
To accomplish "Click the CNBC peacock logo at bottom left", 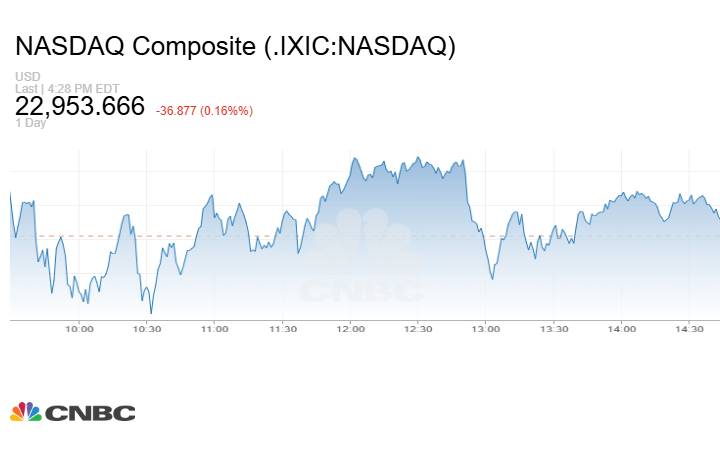I will pyautogui.click(x=72, y=411).
